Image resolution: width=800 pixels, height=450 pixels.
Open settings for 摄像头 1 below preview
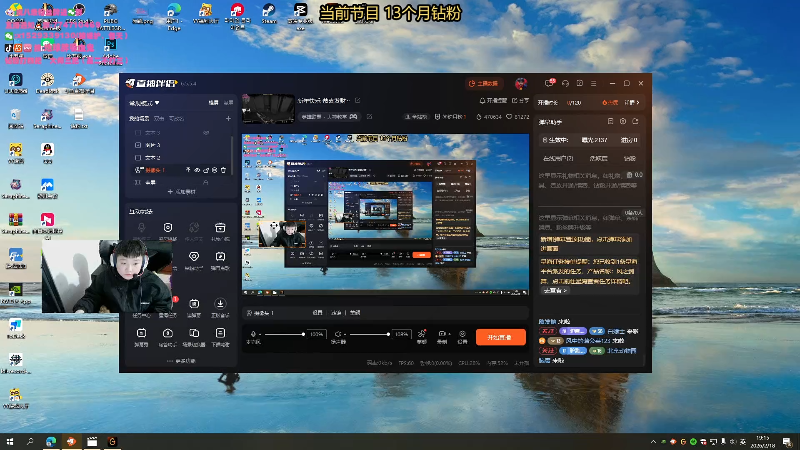(x=317, y=313)
